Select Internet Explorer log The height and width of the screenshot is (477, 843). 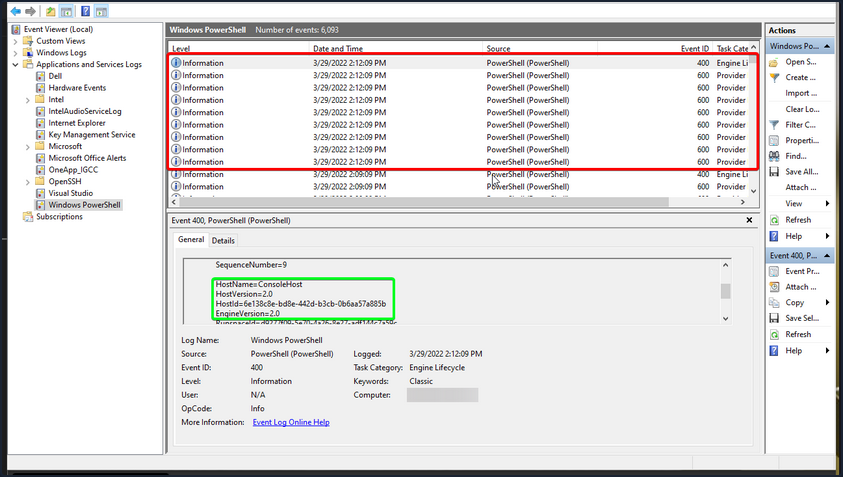click(77, 123)
